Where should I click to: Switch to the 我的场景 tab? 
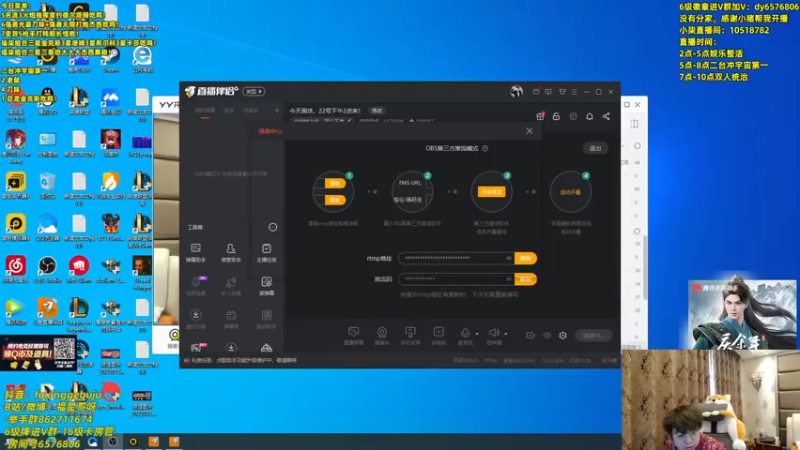205,111
